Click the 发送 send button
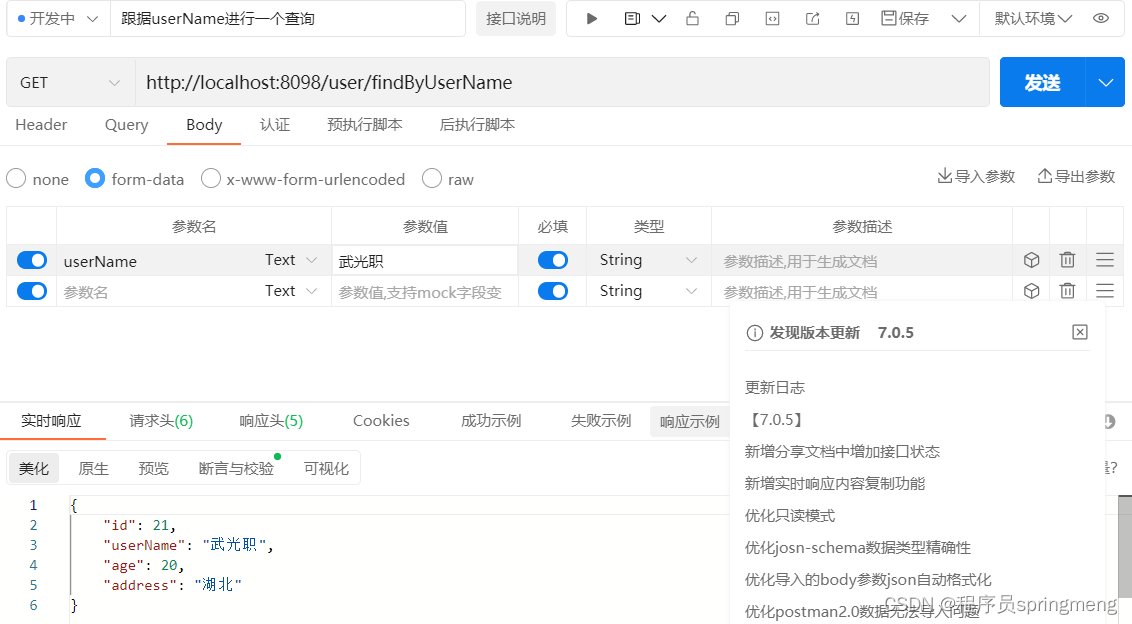Viewport: 1132px width, 624px height. 1043,81
